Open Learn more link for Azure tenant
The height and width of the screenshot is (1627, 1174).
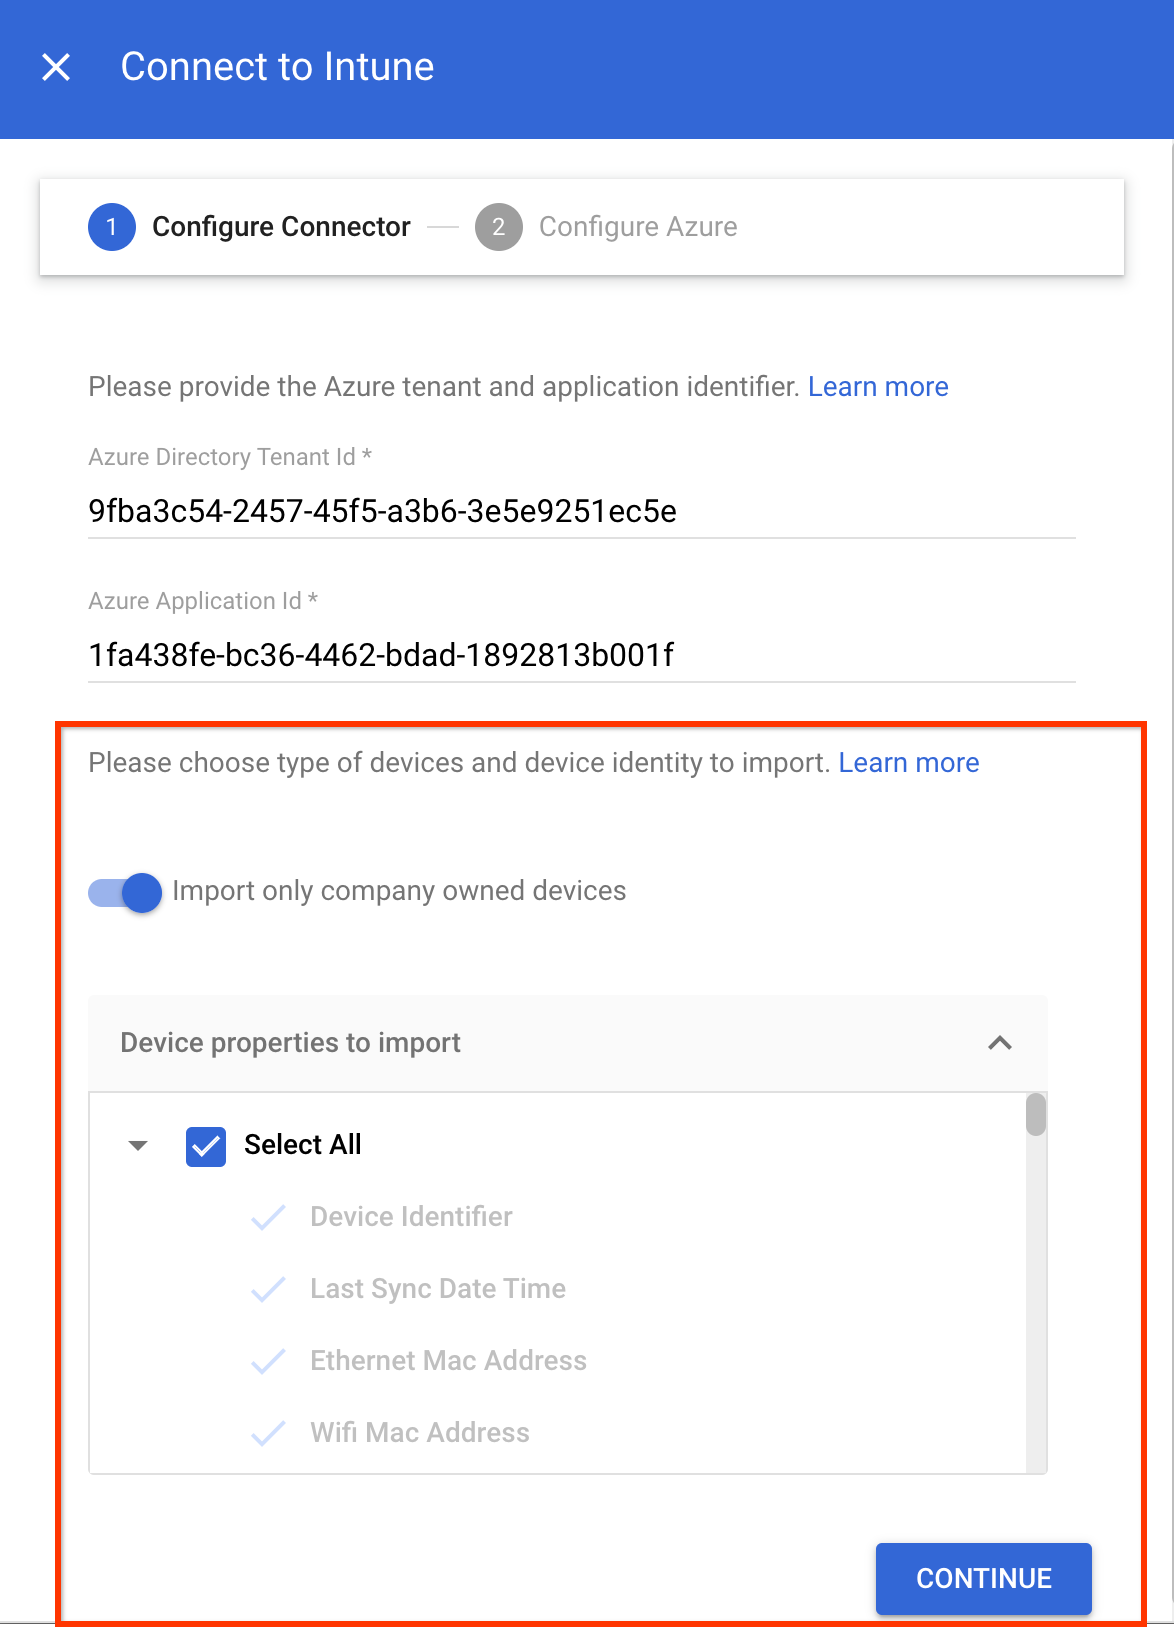click(878, 387)
